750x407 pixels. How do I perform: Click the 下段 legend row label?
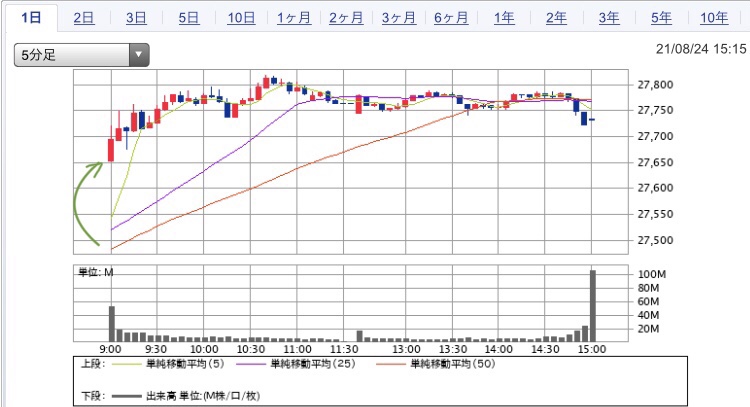click(x=92, y=396)
